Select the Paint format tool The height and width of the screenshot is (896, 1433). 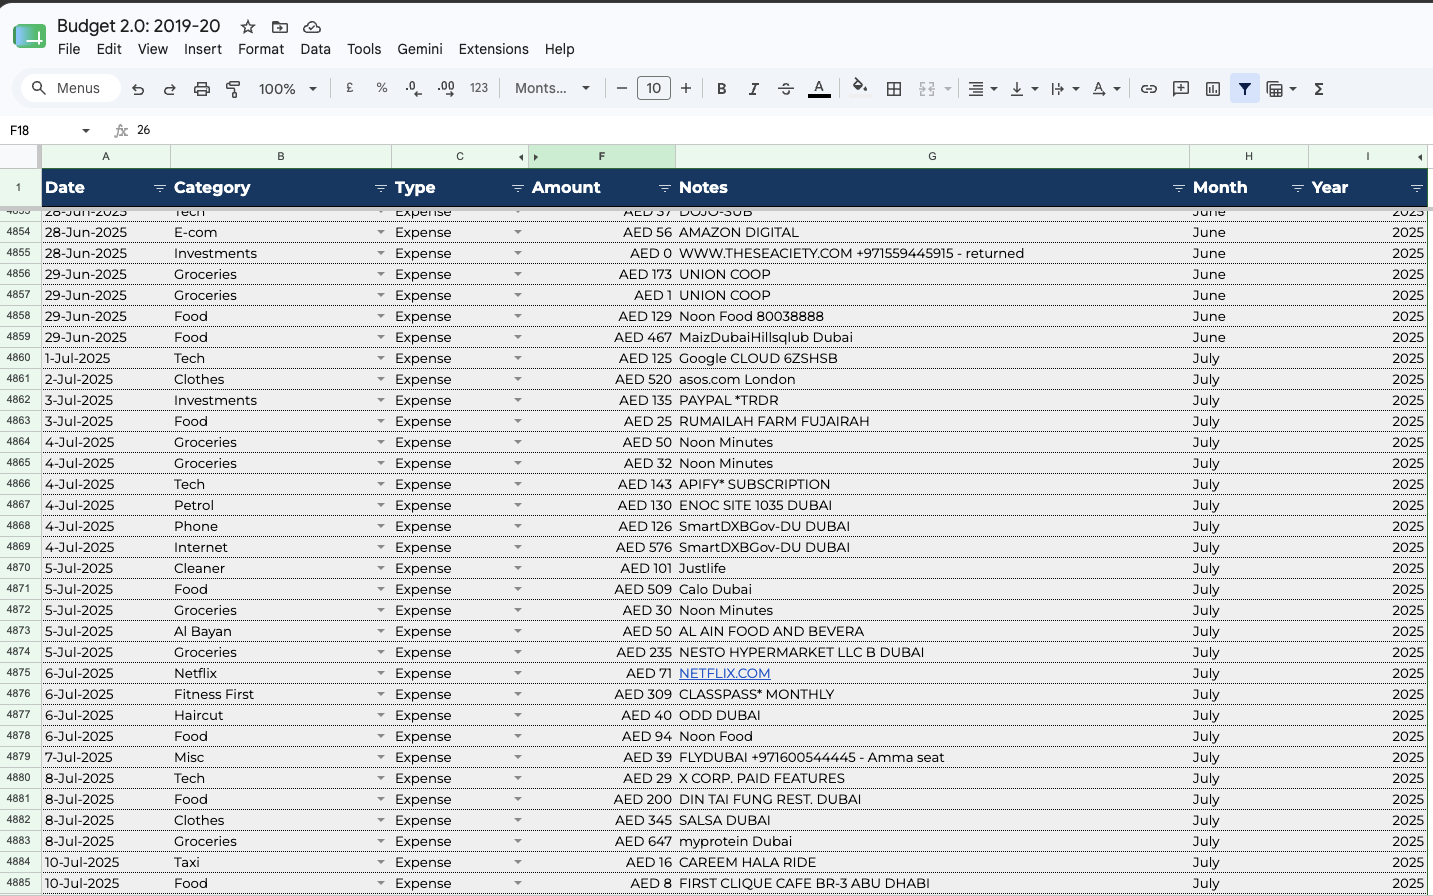tap(233, 89)
